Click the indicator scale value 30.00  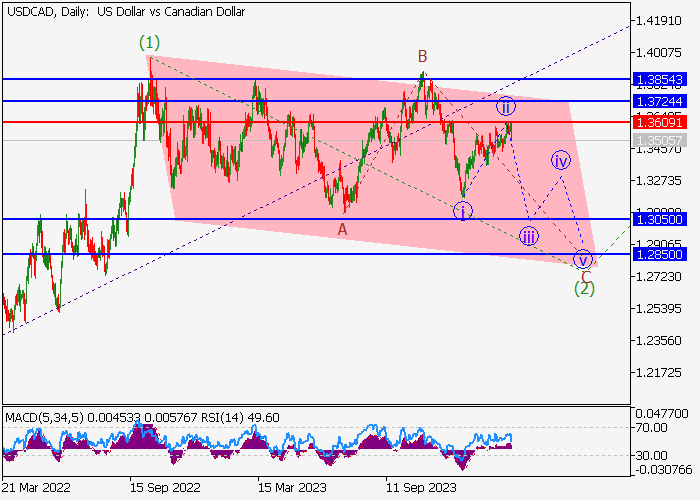tap(652, 456)
